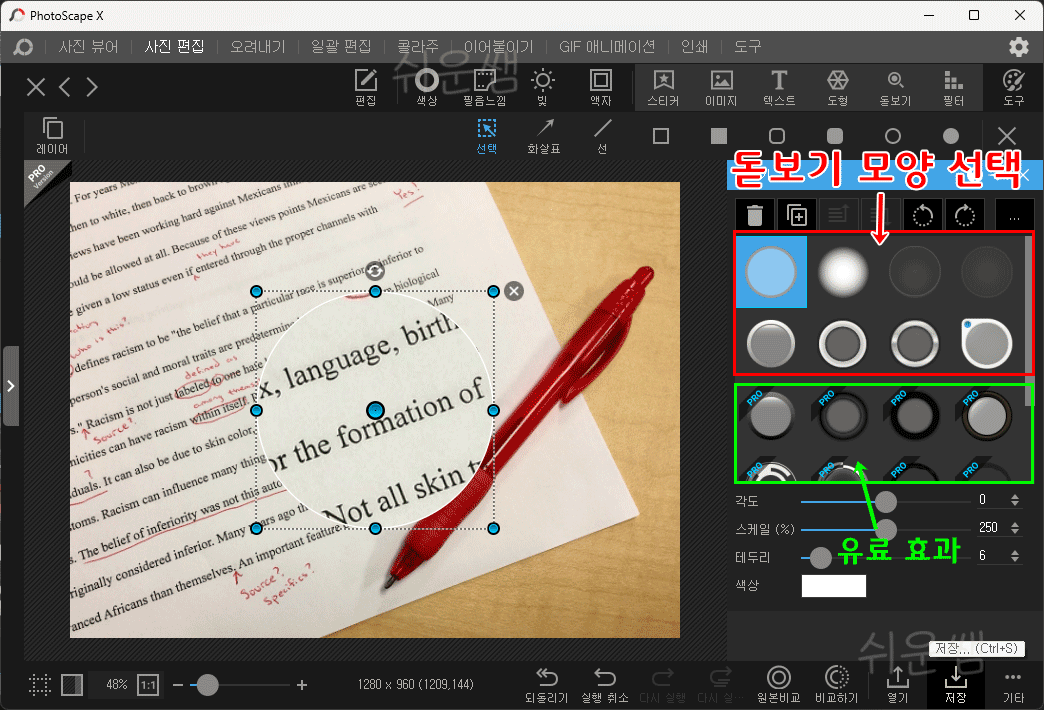Switch to 도구 tab in top menu

click(x=748, y=47)
